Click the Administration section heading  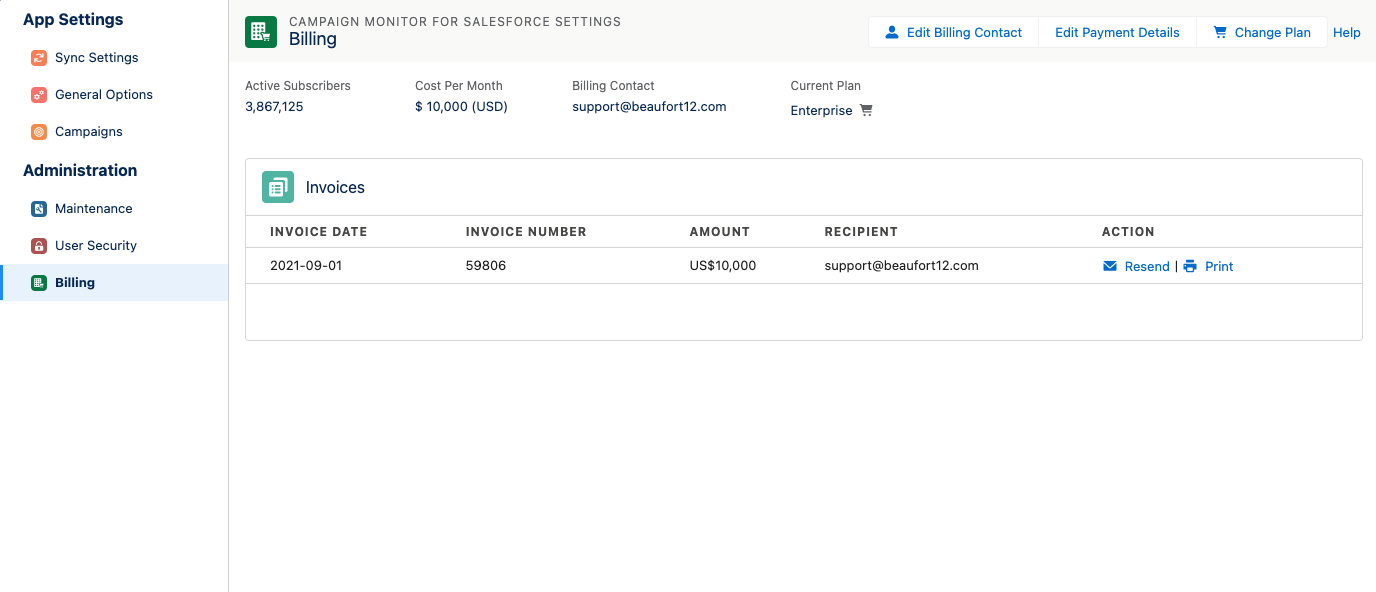80,171
